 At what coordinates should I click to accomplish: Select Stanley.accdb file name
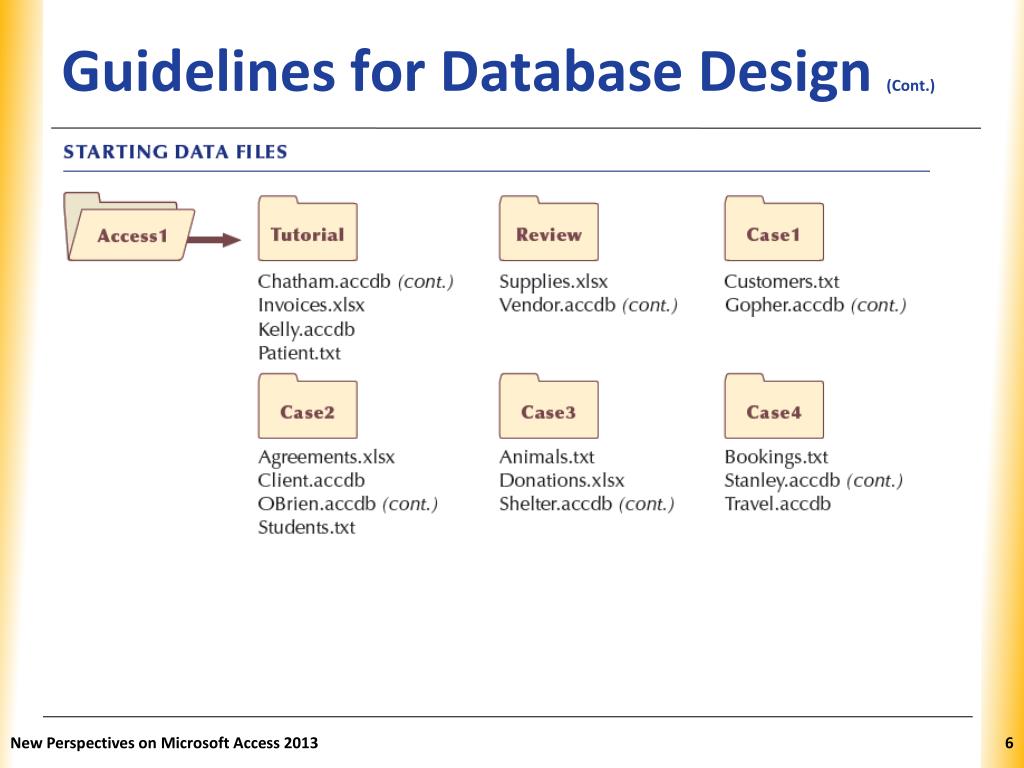pyautogui.click(x=782, y=481)
